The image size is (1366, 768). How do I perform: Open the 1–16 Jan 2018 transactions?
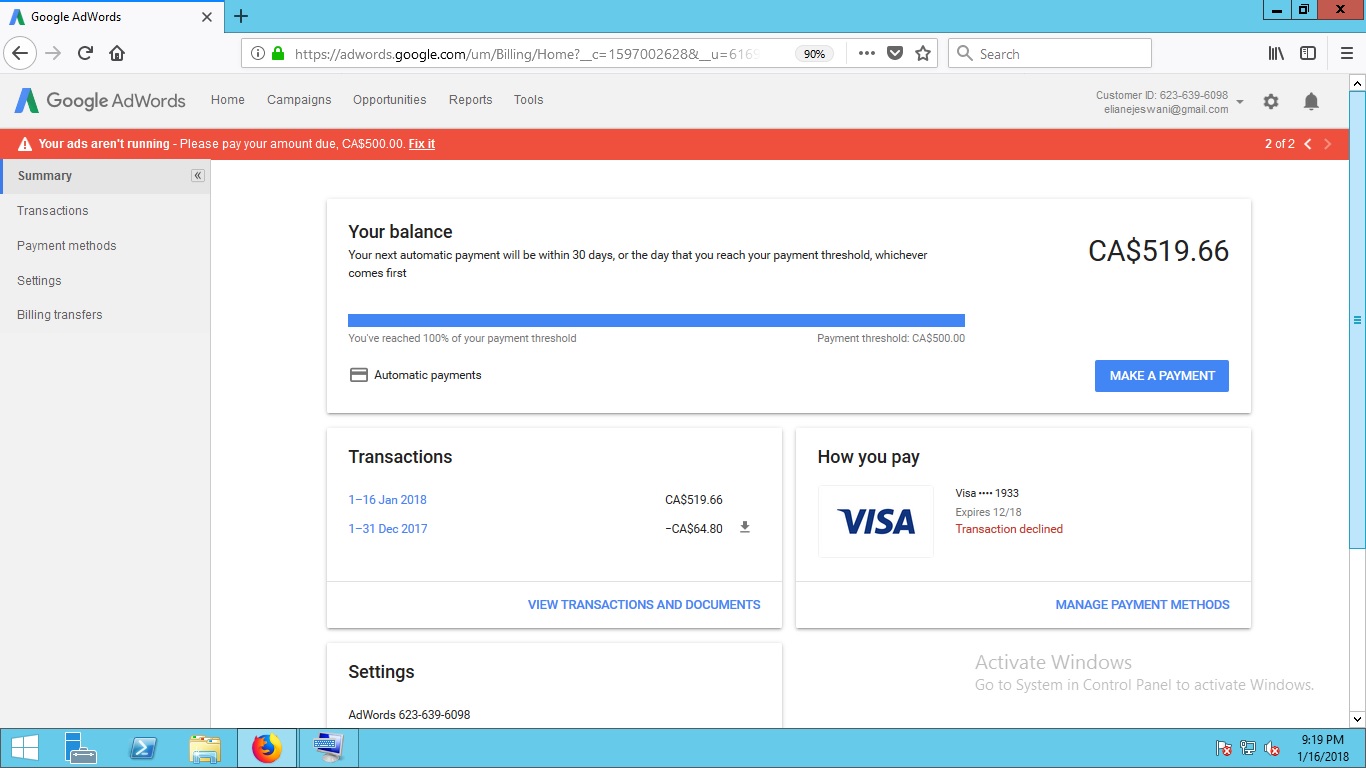click(388, 500)
